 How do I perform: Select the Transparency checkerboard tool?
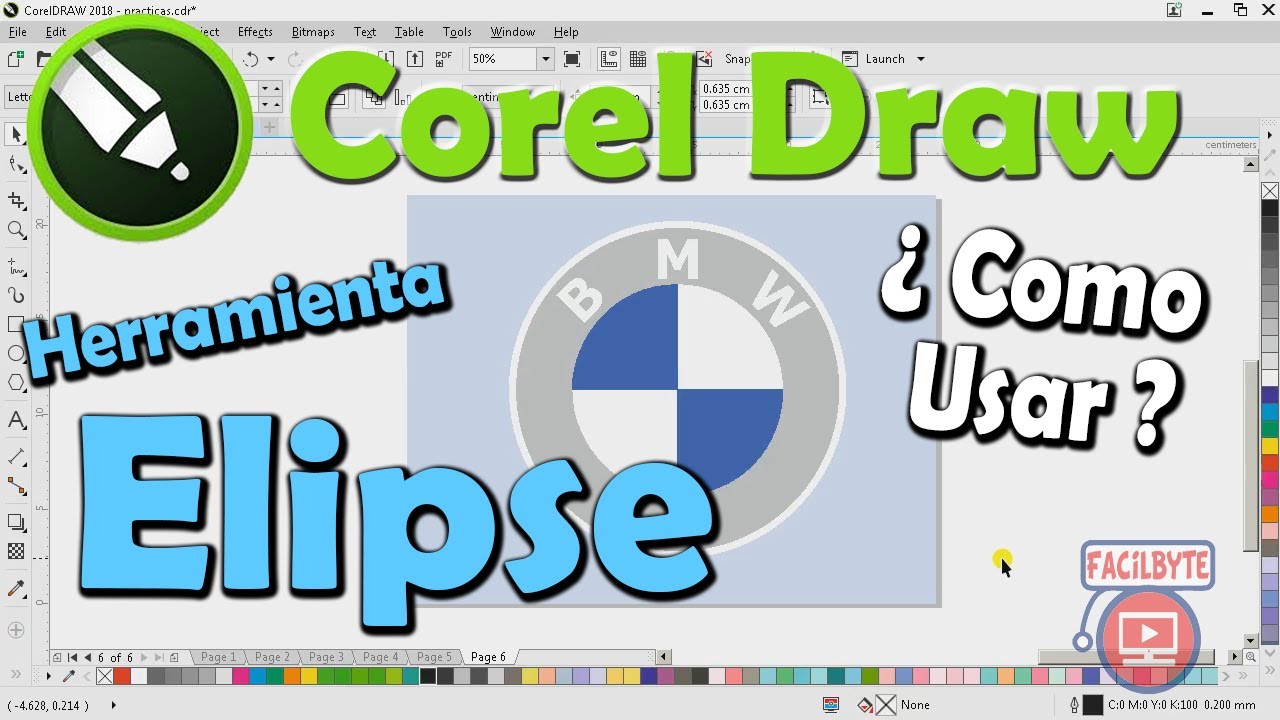pyautogui.click(x=16, y=551)
